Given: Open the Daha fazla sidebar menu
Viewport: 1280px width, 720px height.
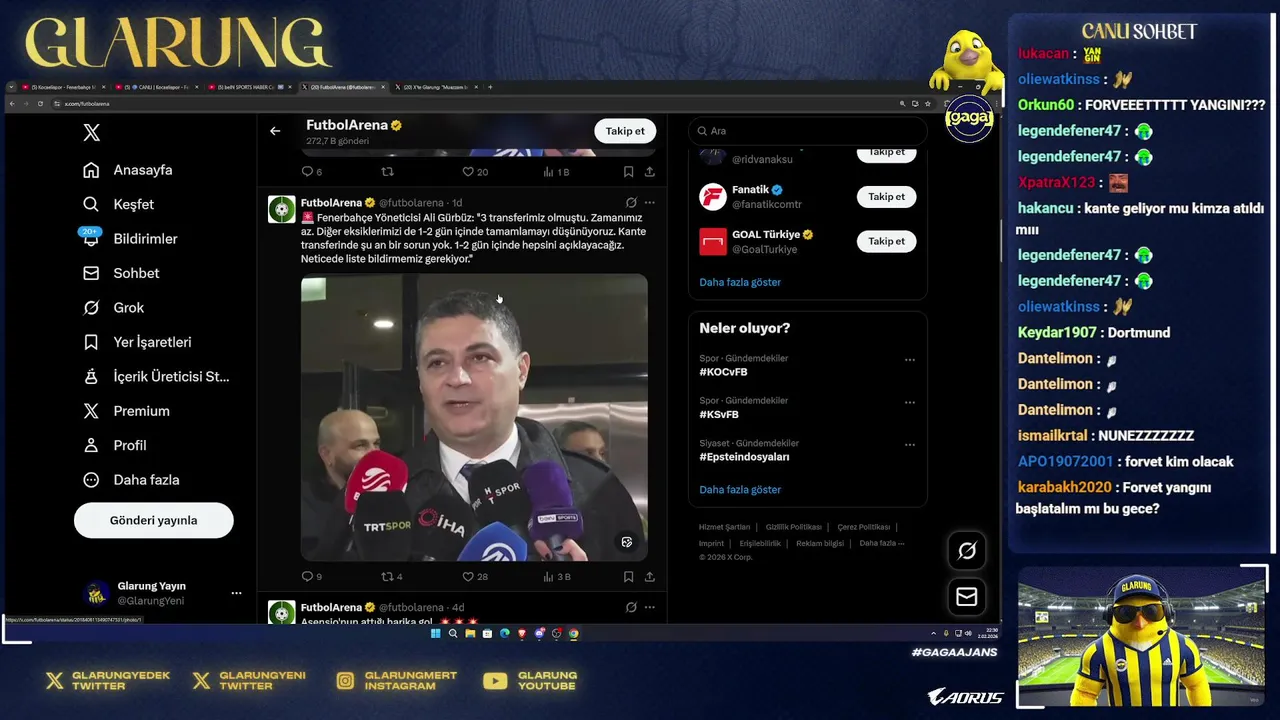Looking at the screenshot, I should (x=132, y=480).
